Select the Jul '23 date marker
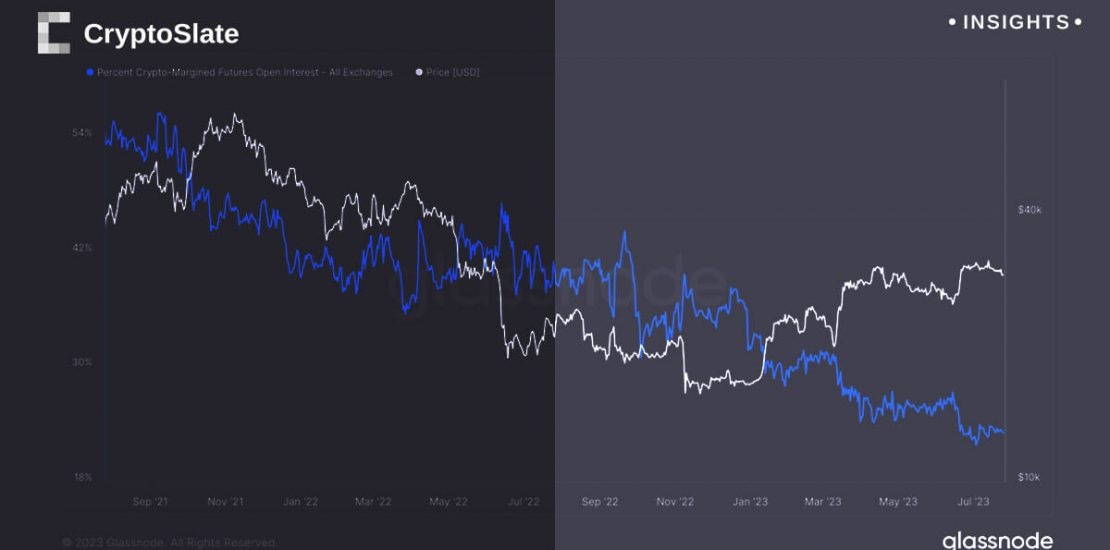This screenshot has width=1110, height=550. click(973, 501)
